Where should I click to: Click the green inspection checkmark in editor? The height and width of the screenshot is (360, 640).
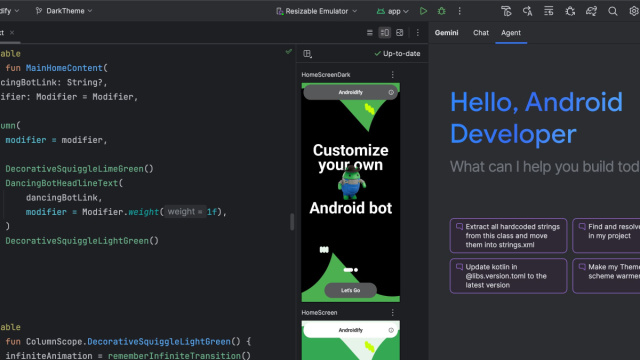pos(289,52)
